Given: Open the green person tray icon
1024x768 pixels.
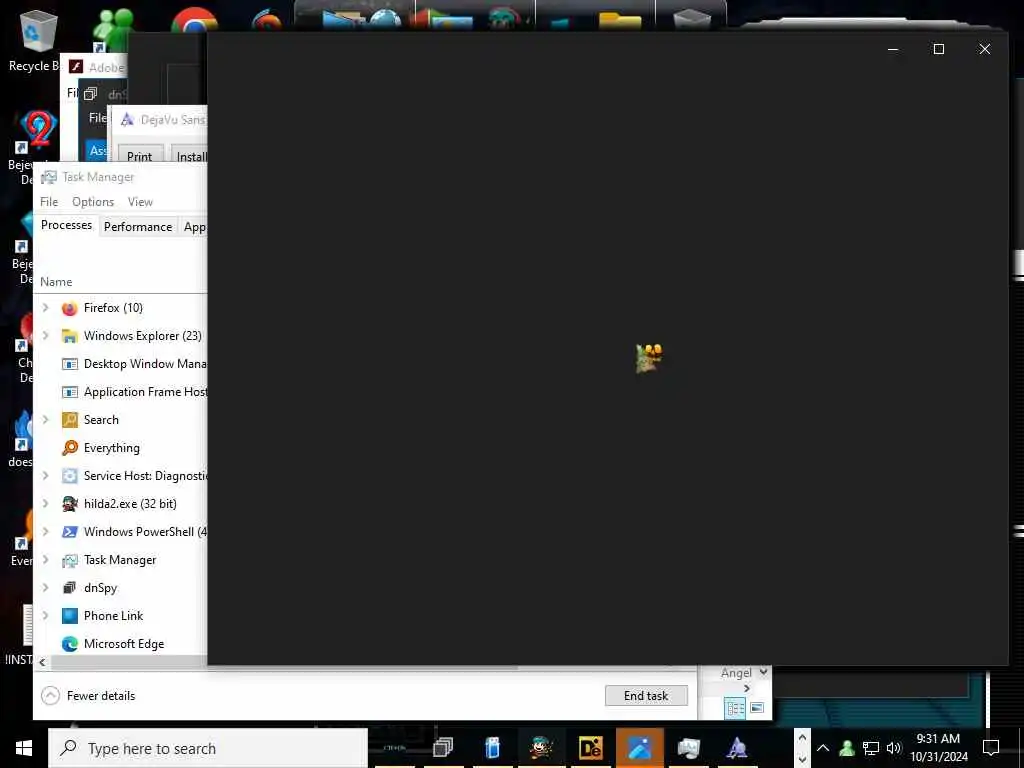Looking at the screenshot, I should pos(847,748).
